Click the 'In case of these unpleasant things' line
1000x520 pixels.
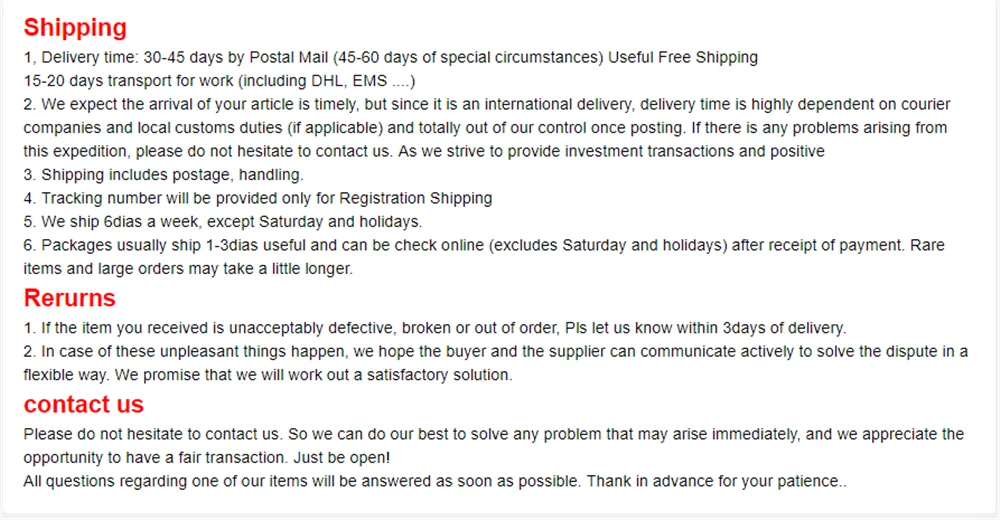[x=496, y=352]
